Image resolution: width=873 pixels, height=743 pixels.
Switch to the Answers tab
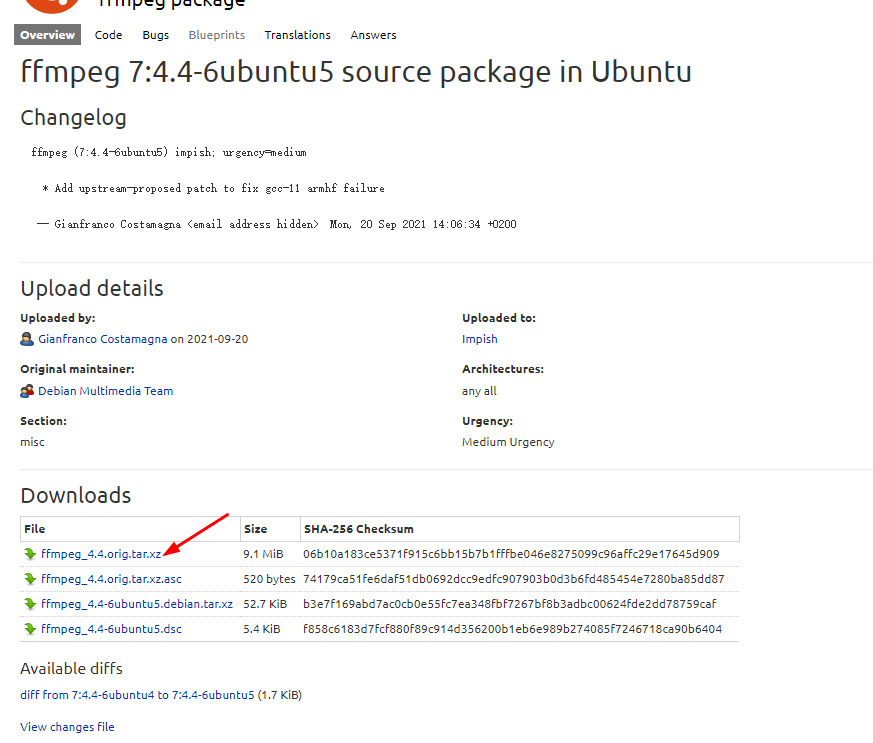pyautogui.click(x=373, y=34)
